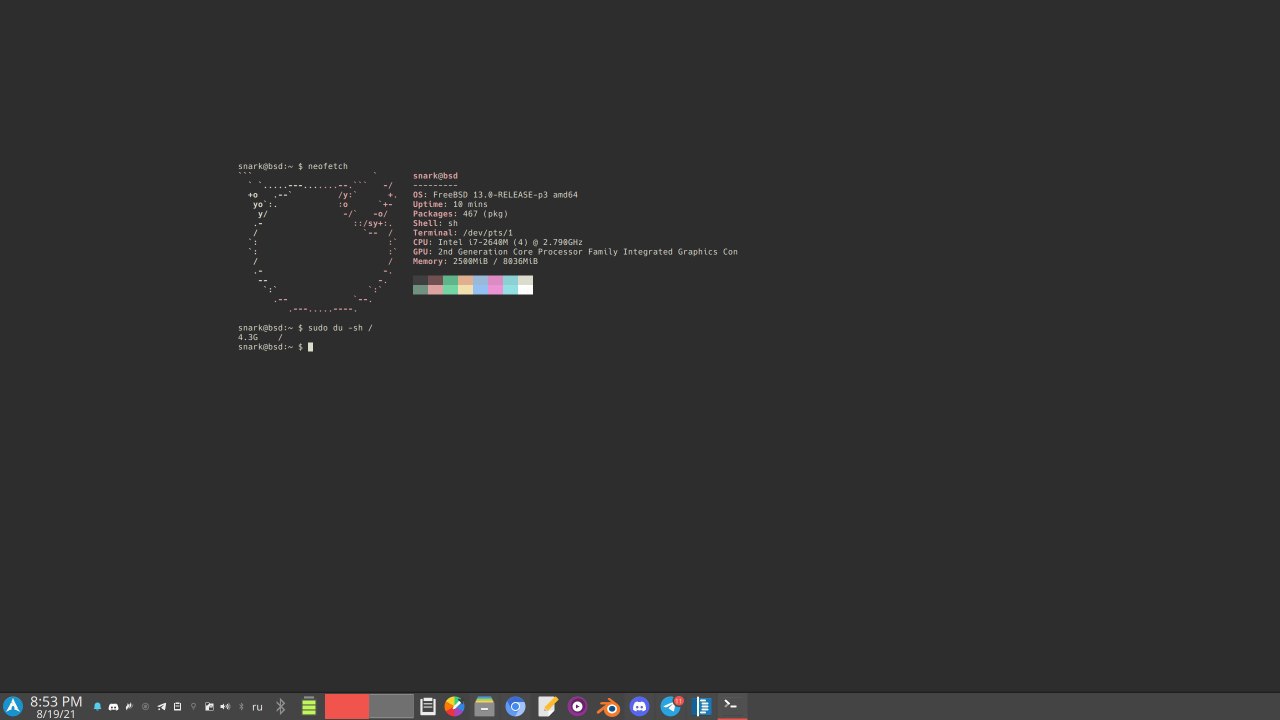Open the application launcher menu icon
This screenshot has height=720, width=1280.
(x=13, y=706)
